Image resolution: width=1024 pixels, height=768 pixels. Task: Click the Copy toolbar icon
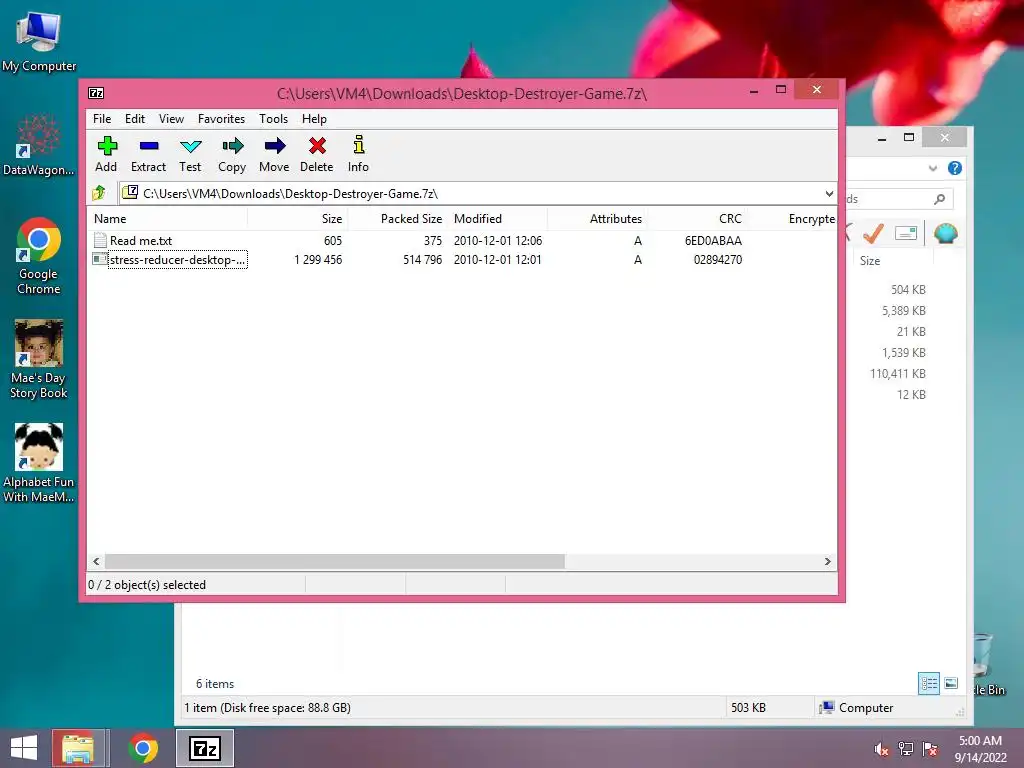click(232, 146)
